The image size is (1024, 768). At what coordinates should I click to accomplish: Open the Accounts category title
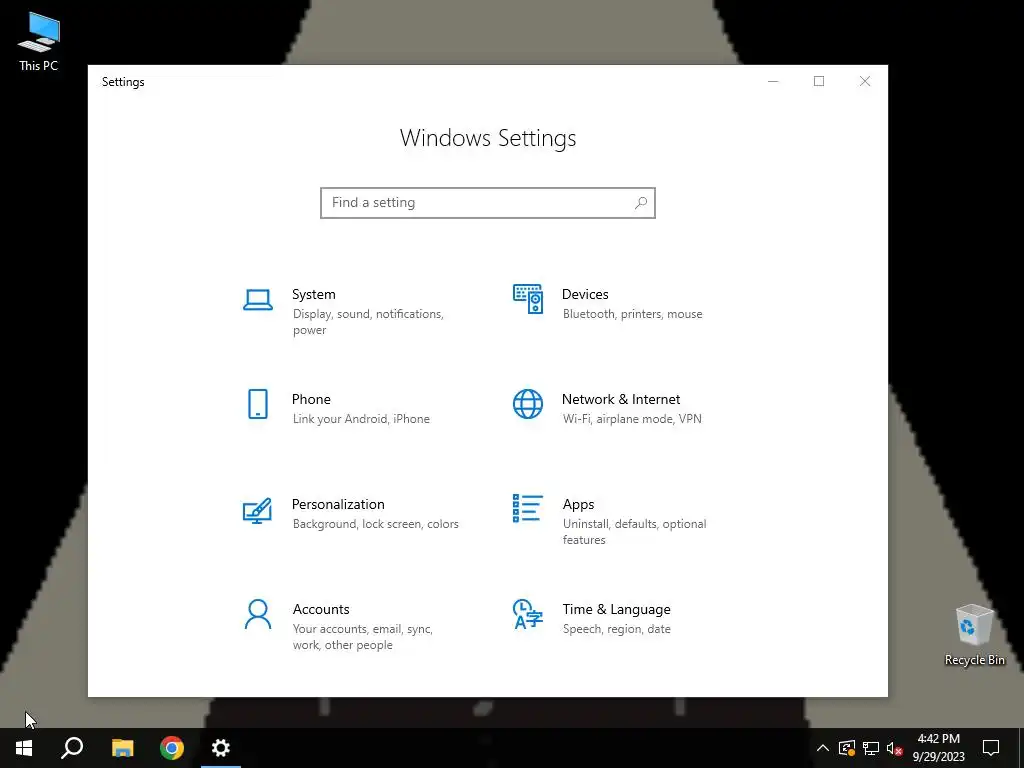(x=321, y=609)
